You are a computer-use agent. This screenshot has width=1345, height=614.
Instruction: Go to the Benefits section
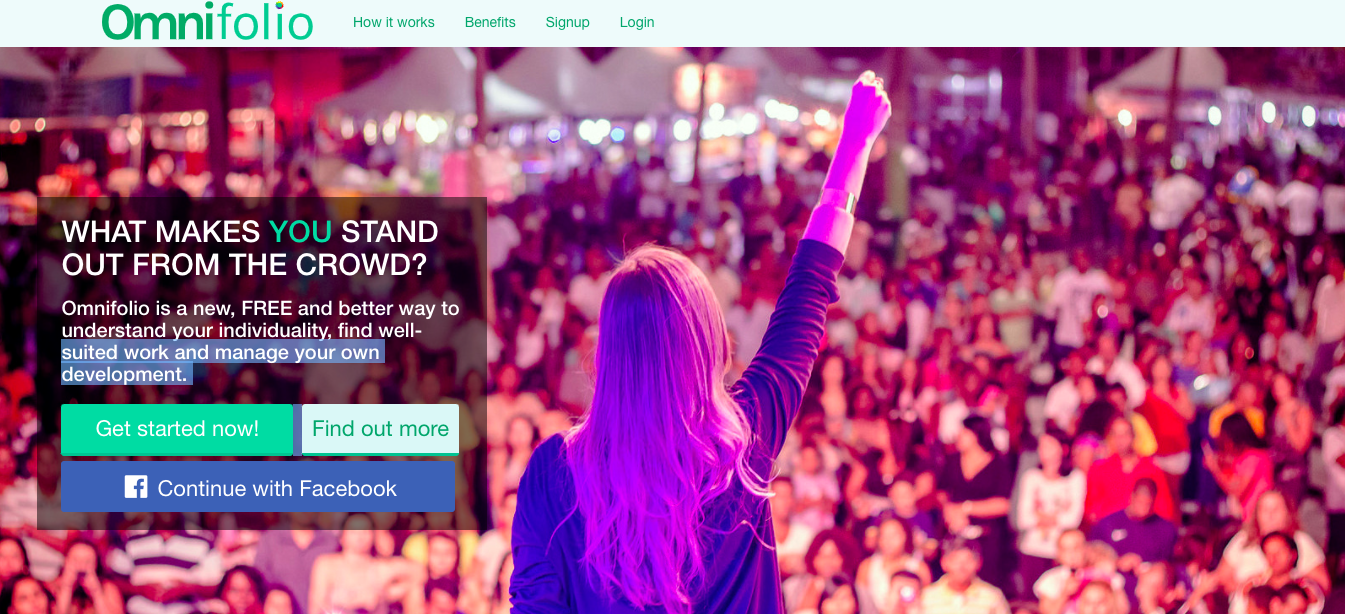(490, 22)
